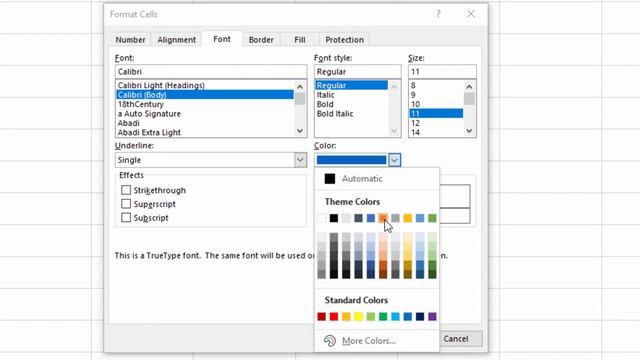This screenshot has height=360, width=640.
Task: Select the Font tab
Action: tap(222, 39)
